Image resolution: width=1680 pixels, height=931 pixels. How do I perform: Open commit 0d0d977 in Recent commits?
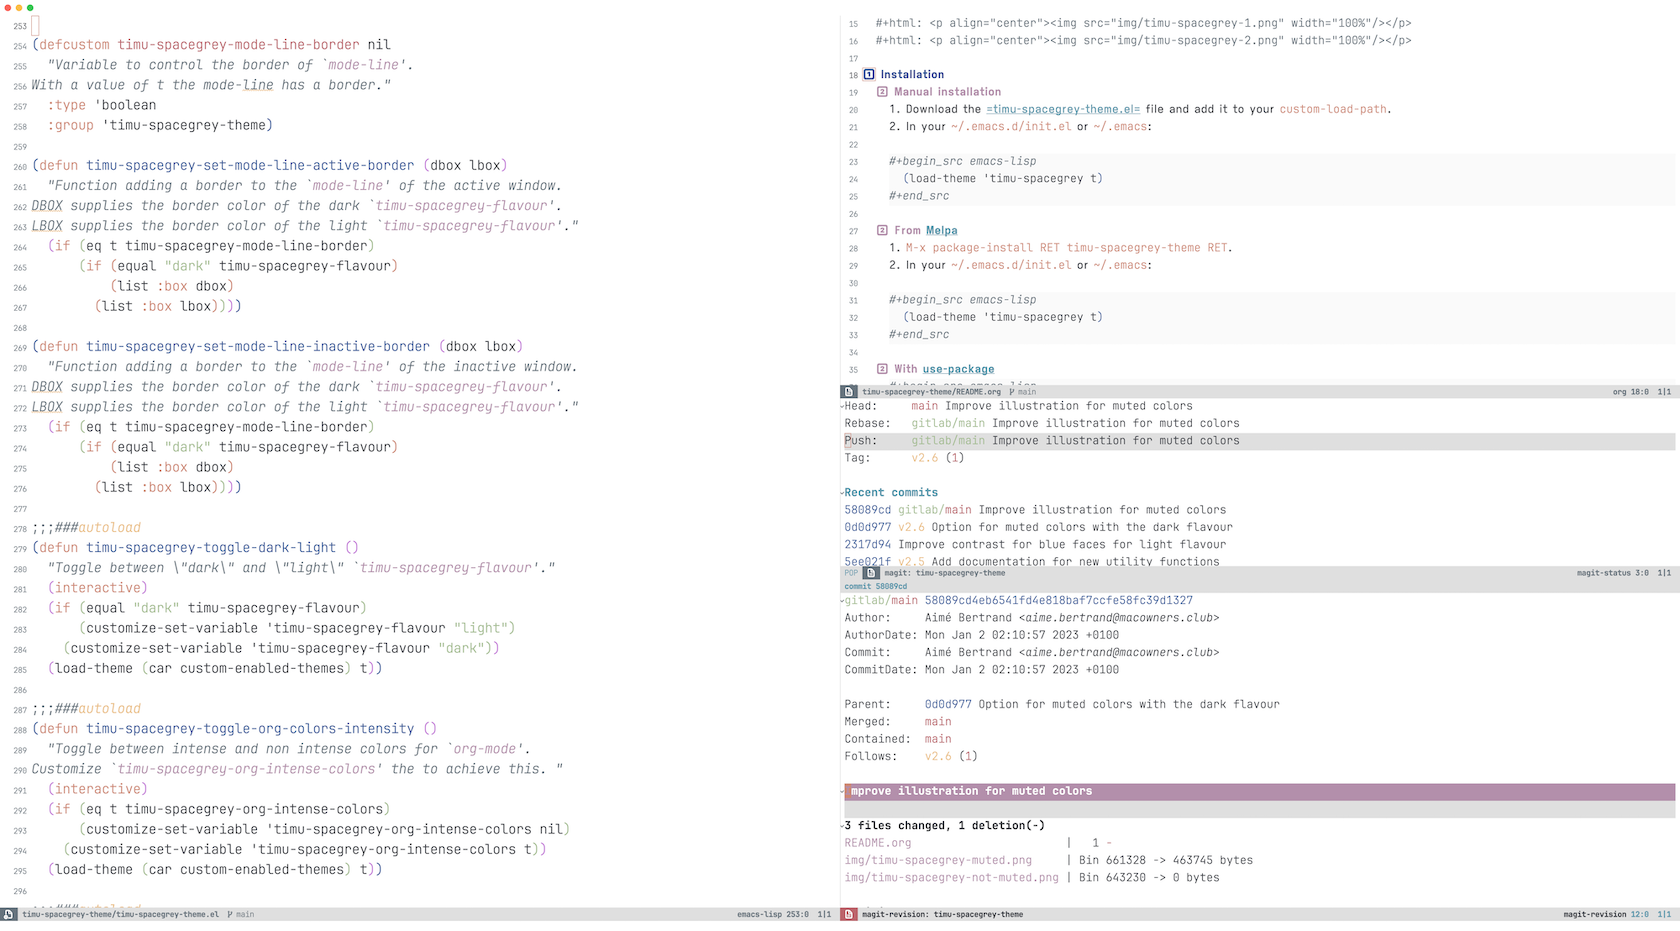point(867,527)
